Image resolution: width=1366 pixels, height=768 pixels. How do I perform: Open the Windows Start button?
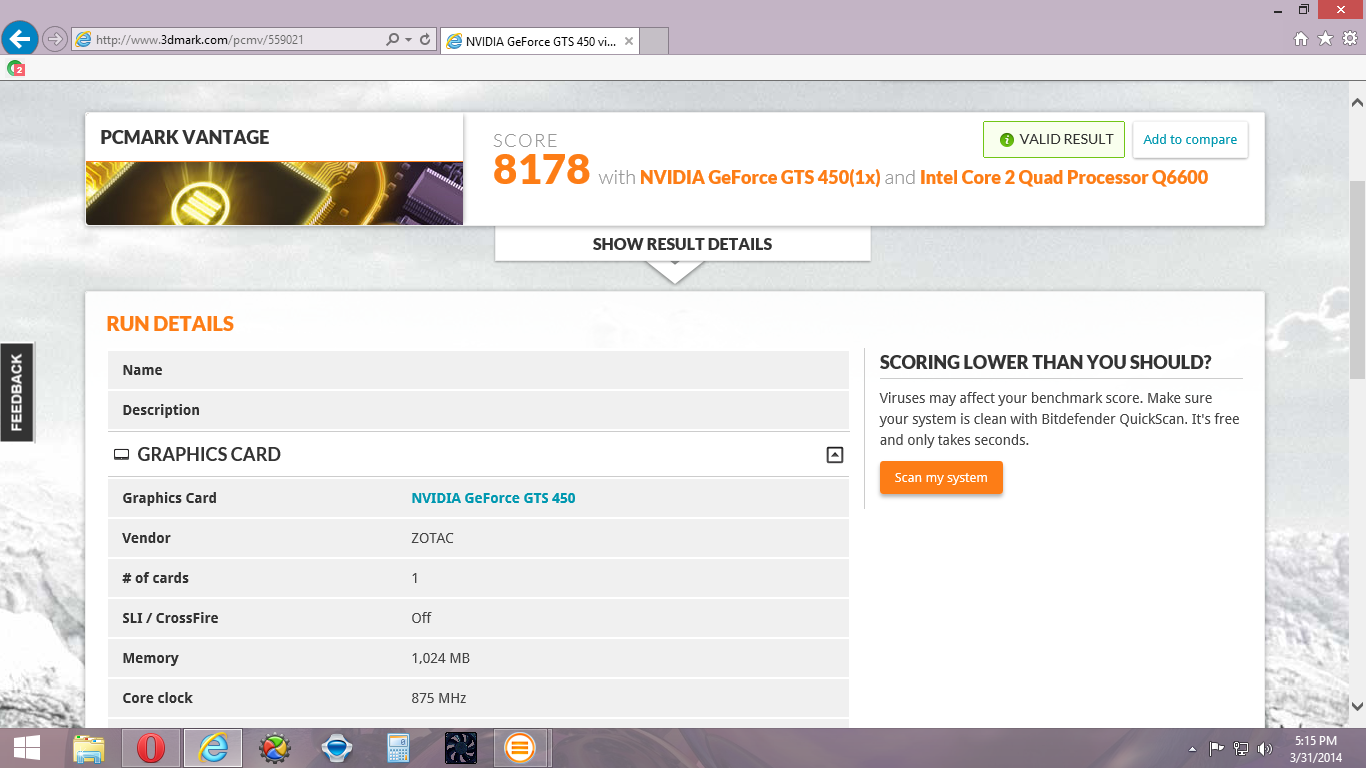[27, 748]
